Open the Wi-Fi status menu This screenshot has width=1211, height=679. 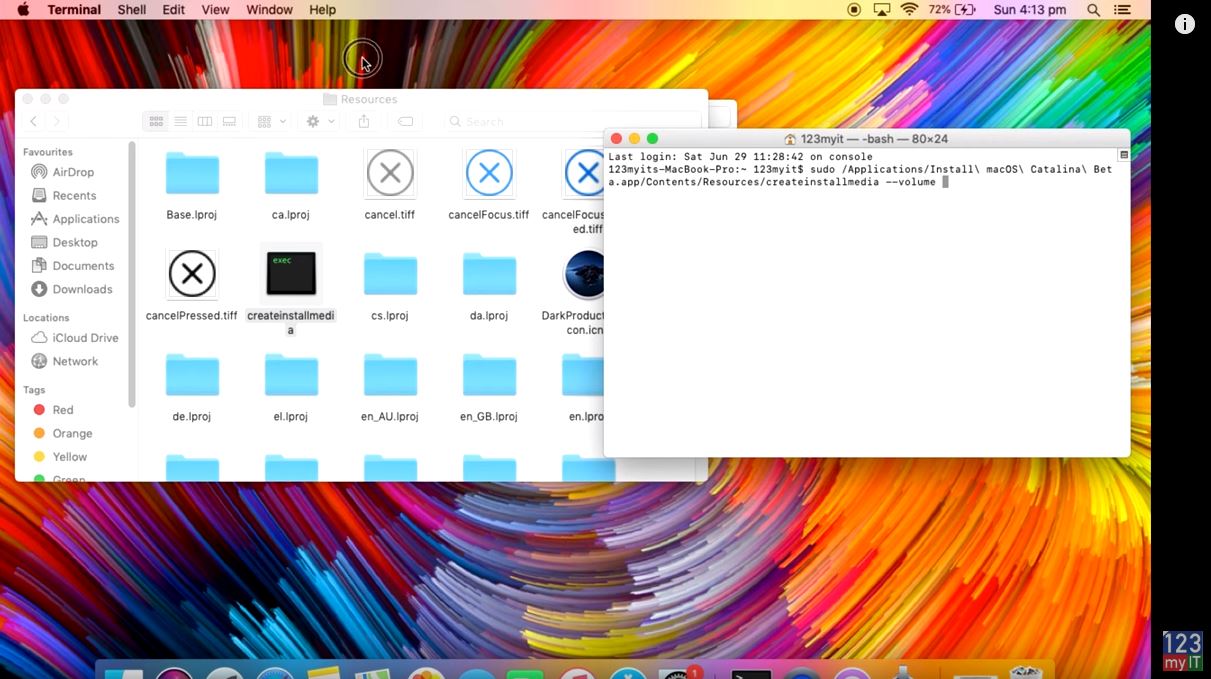tap(909, 10)
